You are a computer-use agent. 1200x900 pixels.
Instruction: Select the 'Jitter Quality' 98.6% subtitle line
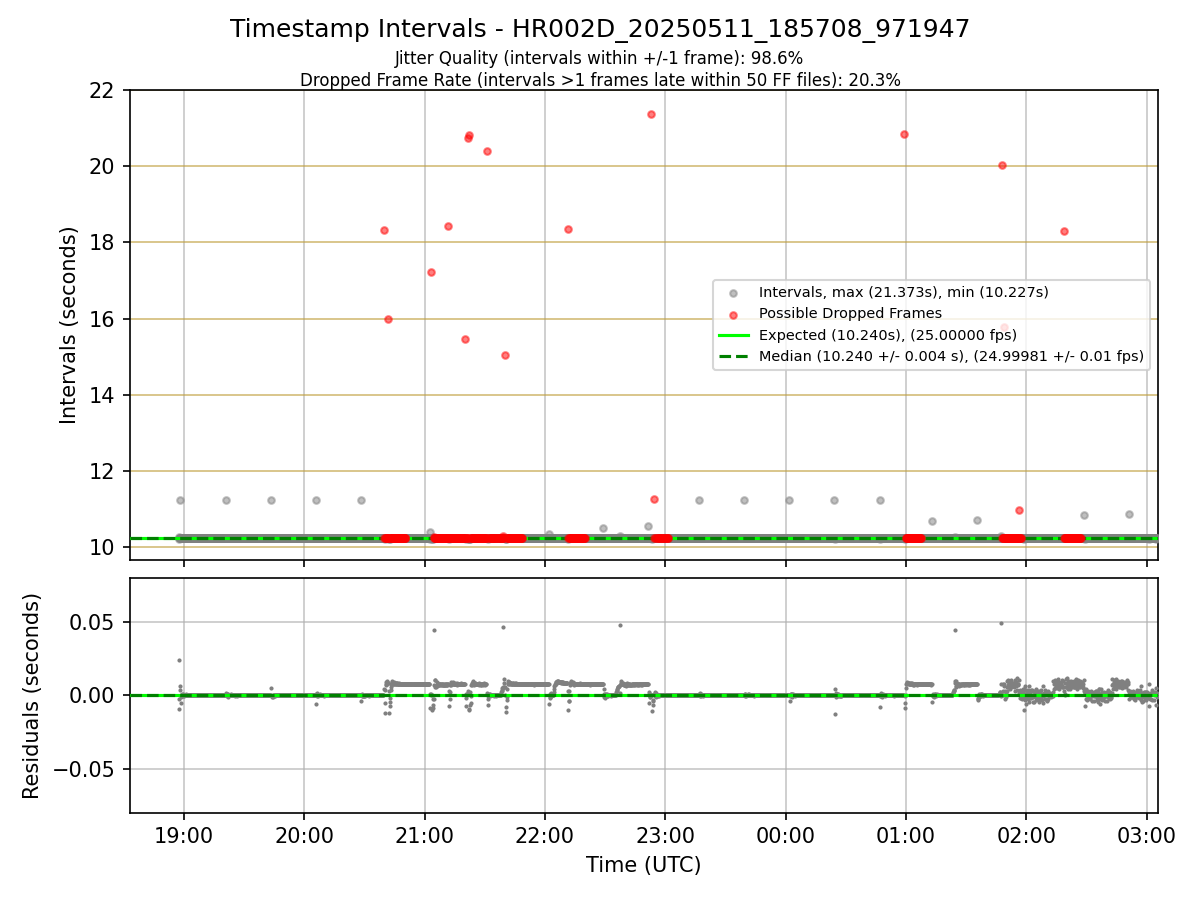pyautogui.click(x=599, y=58)
